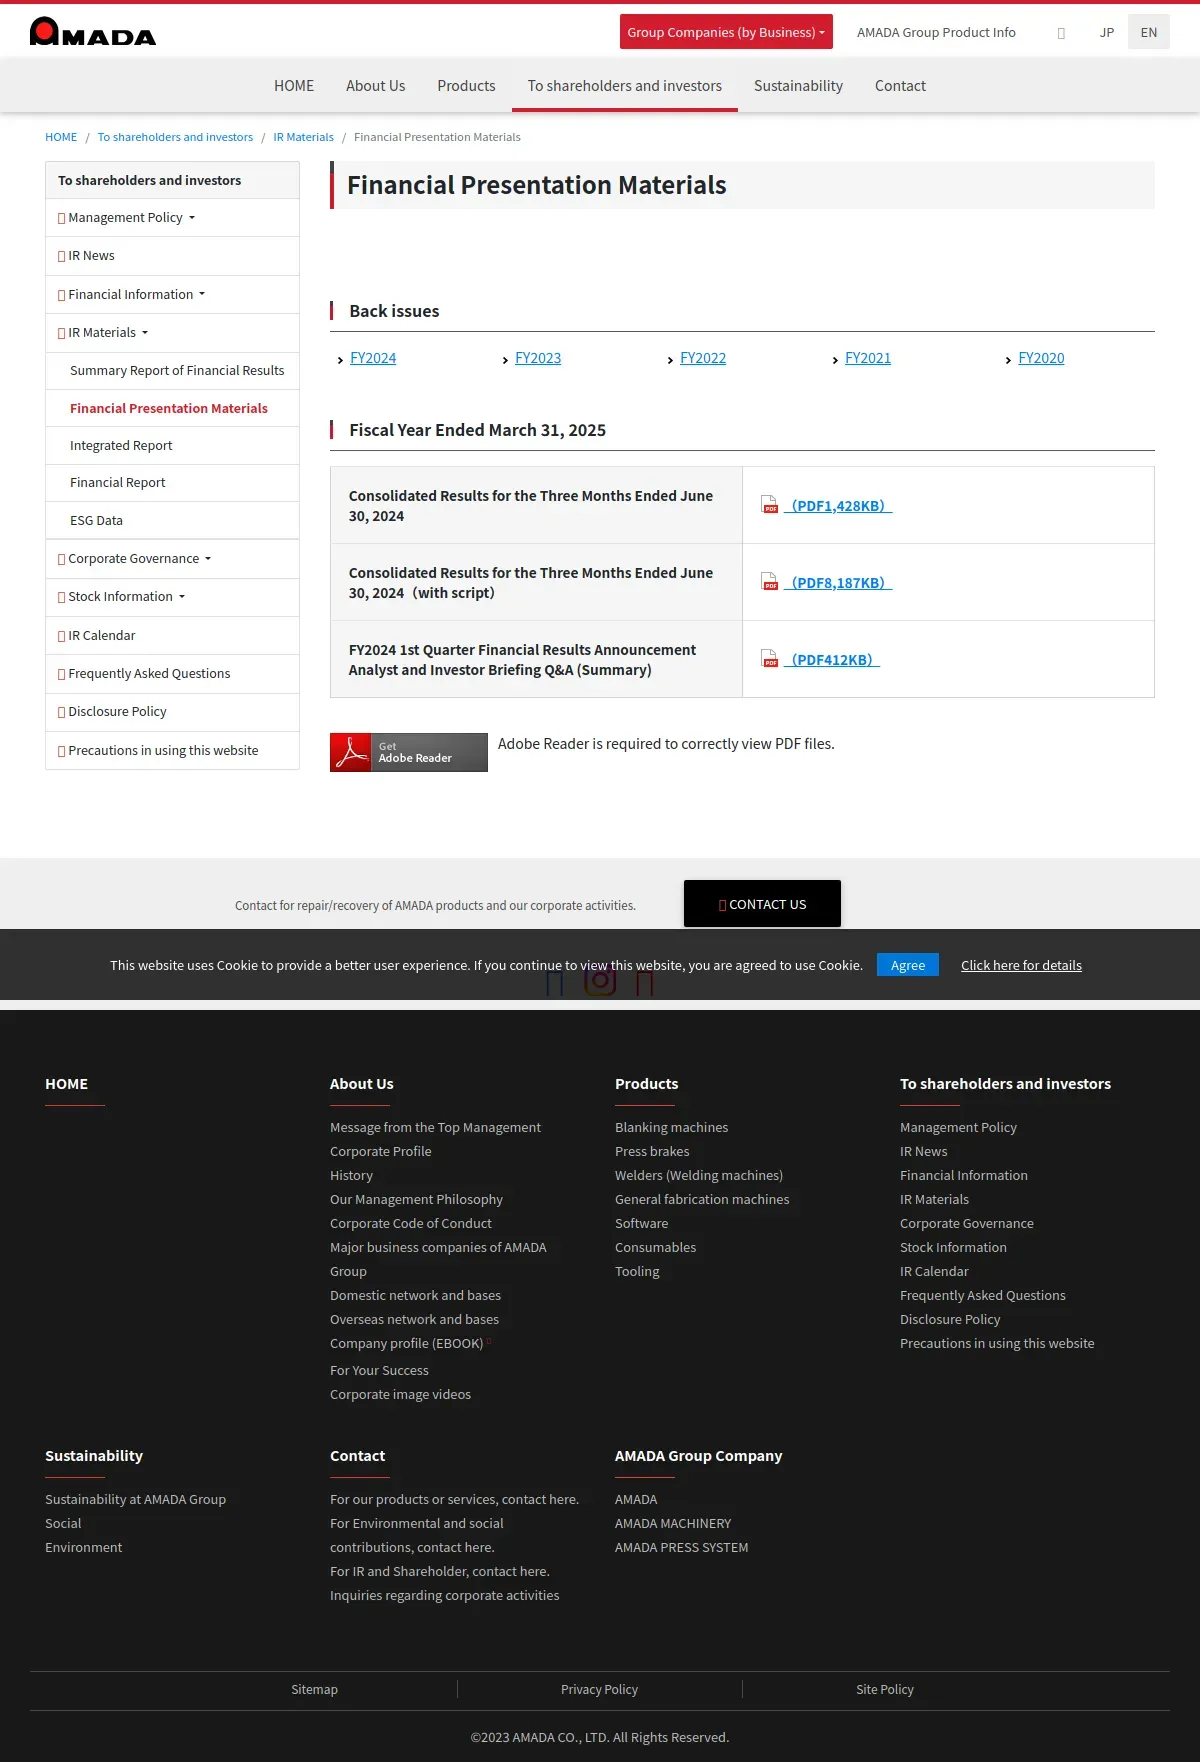Select To shareholders and investors tab
This screenshot has width=1200, height=1762.
[x=625, y=86]
